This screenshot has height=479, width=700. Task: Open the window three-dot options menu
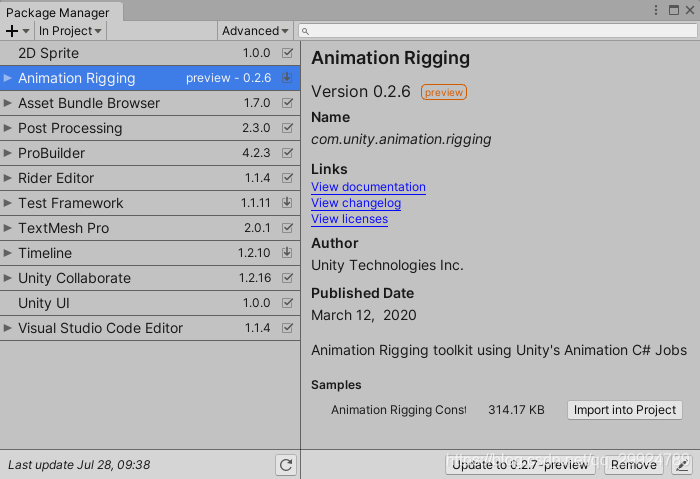(x=656, y=10)
